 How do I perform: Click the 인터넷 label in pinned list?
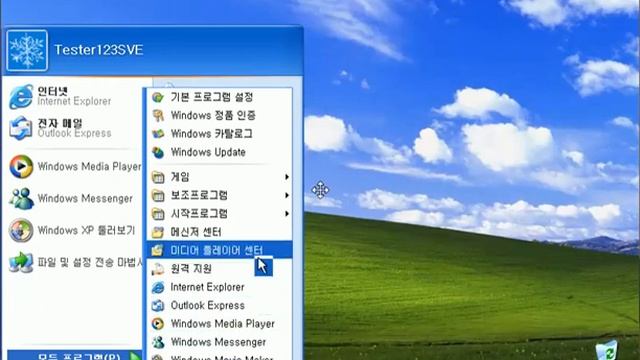53,91
